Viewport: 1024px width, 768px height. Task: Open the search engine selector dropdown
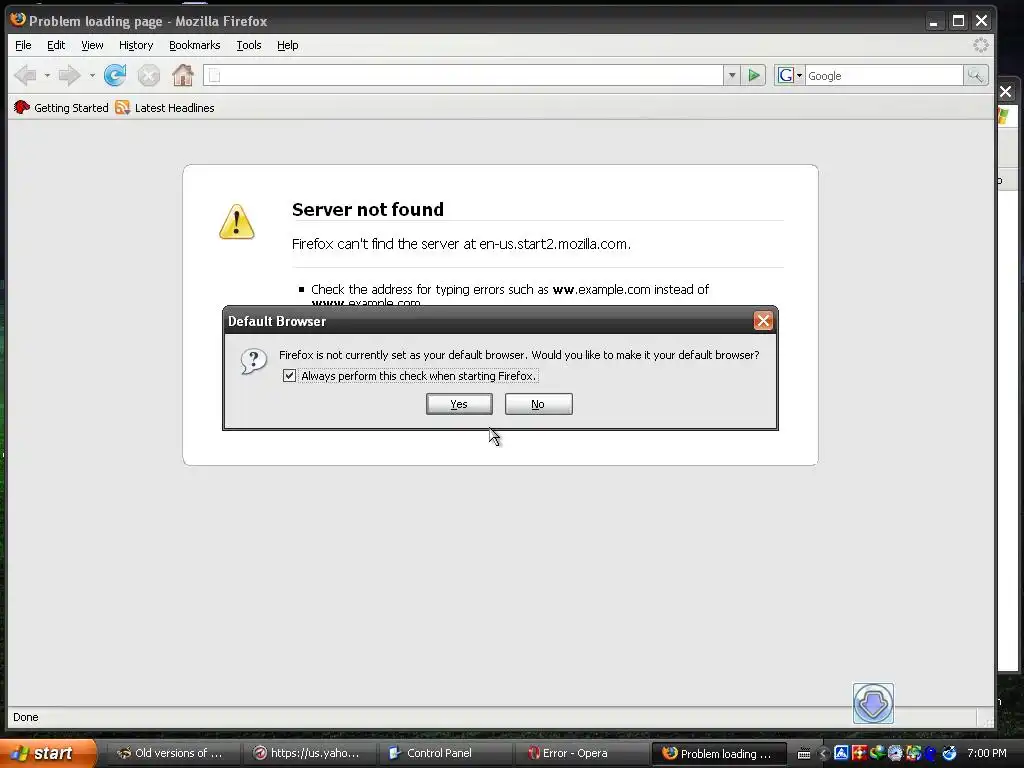[x=790, y=76]
